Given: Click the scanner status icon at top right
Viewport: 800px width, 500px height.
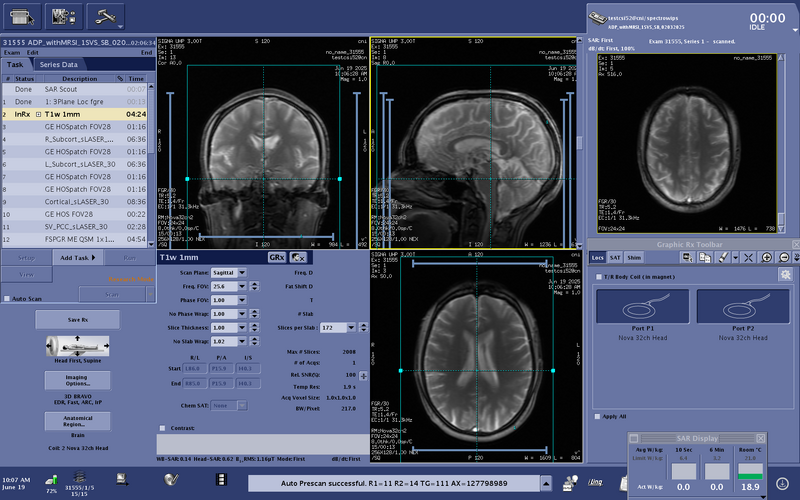Looking at the screenshot, I should tap(597, 18).
